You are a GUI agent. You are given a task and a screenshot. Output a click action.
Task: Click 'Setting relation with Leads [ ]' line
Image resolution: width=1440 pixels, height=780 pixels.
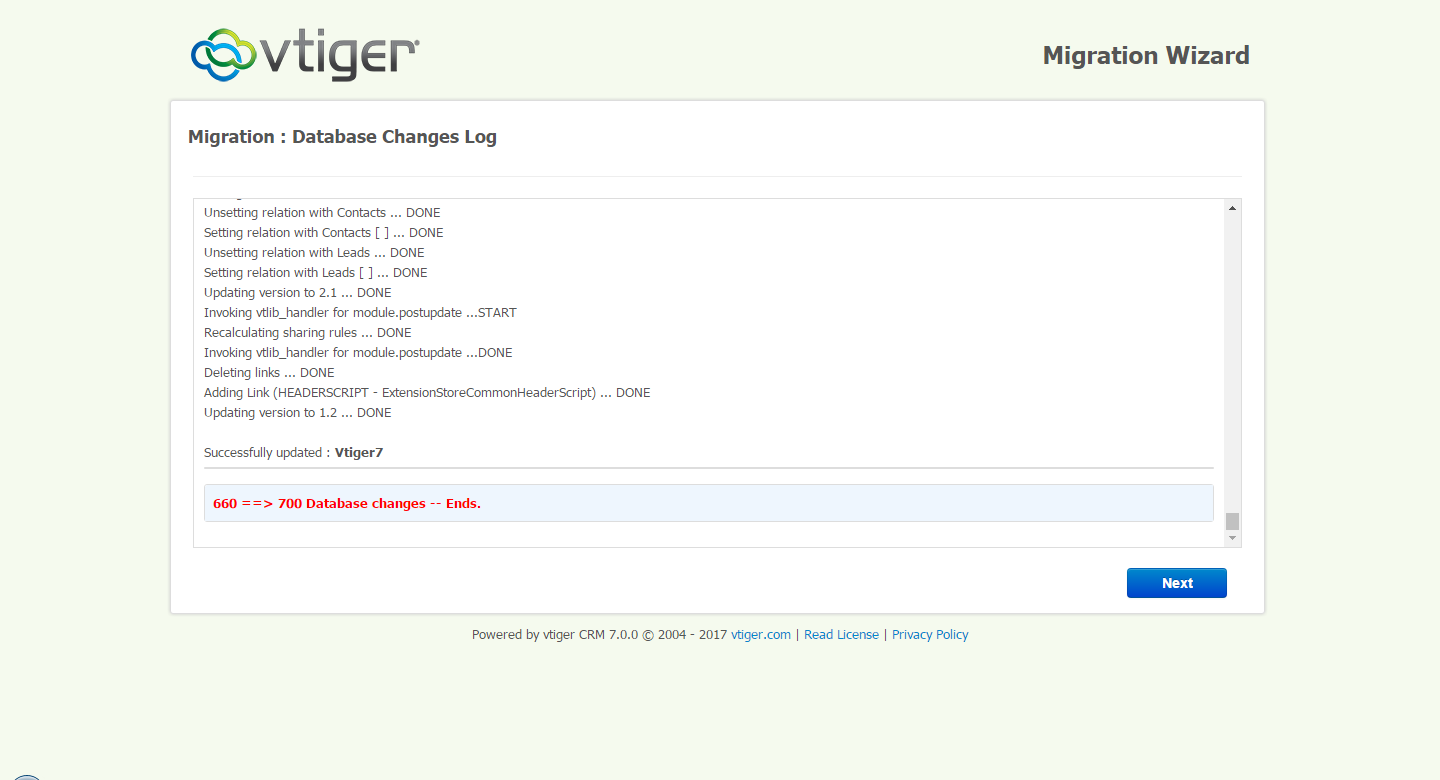[315, 273]
